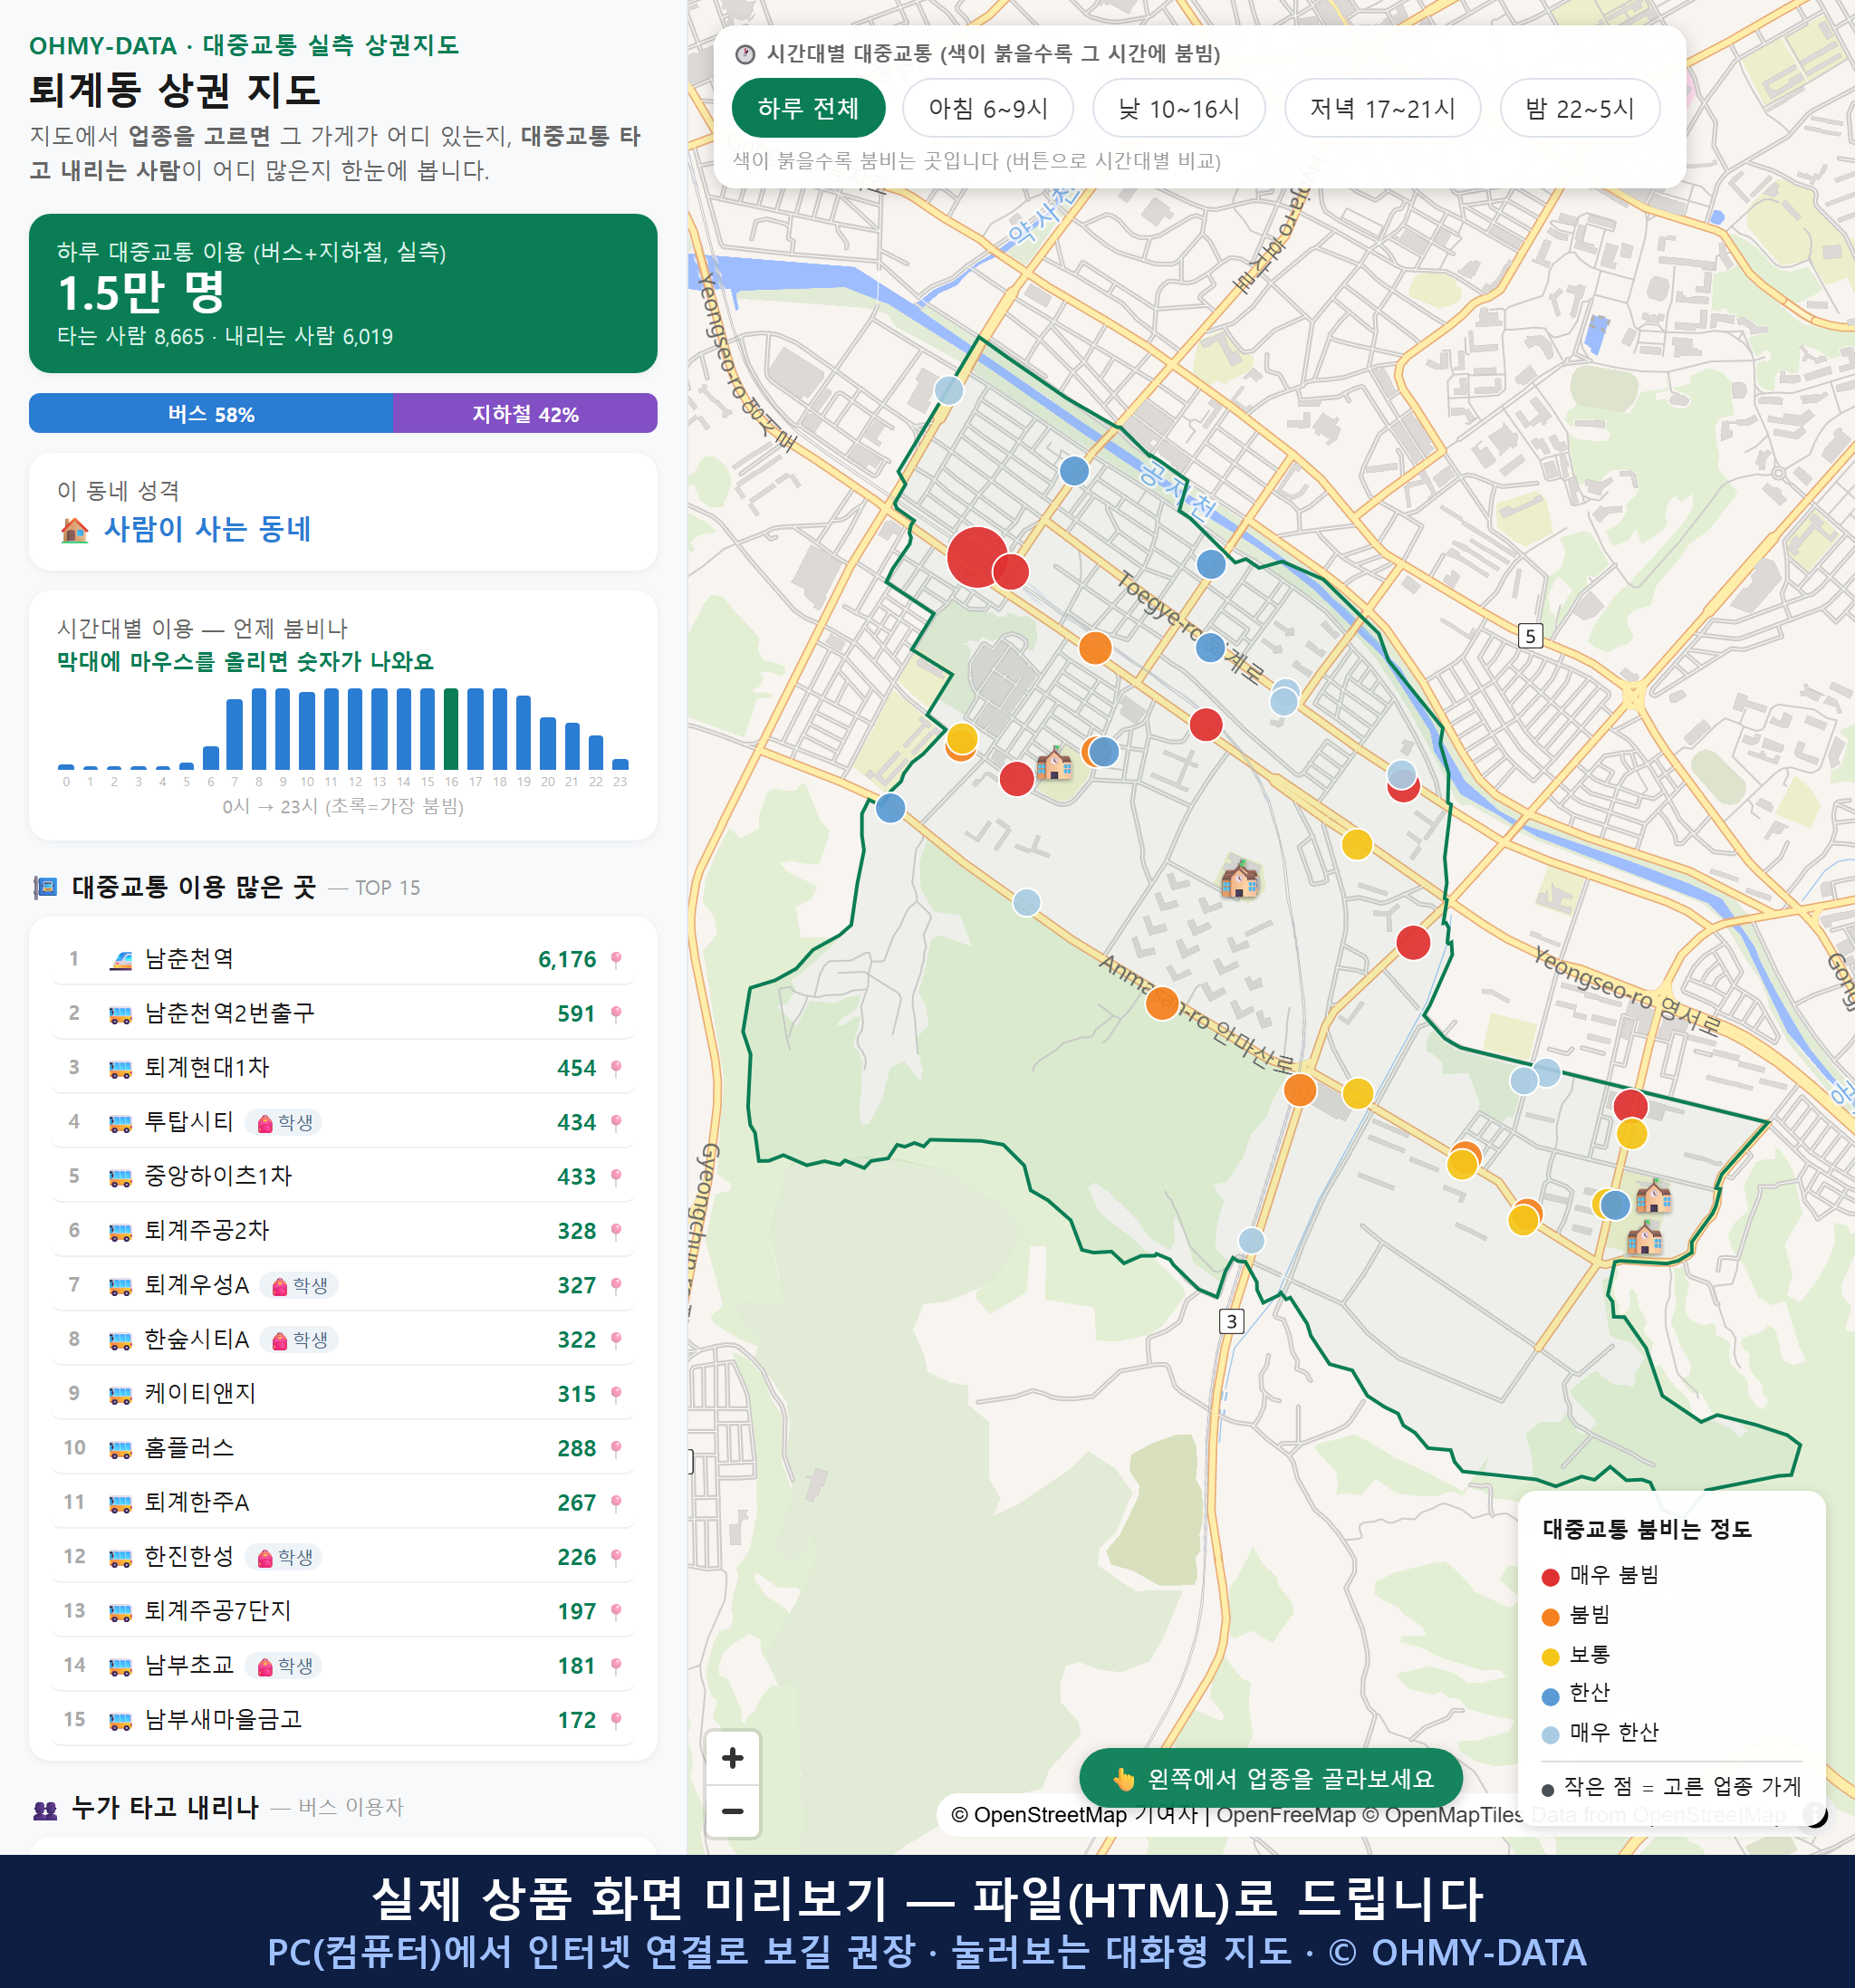The width and height of the screenshot is (1855, 1988).
Task: Click the 남춘천역 list row name
Action: tap(189, 959)
